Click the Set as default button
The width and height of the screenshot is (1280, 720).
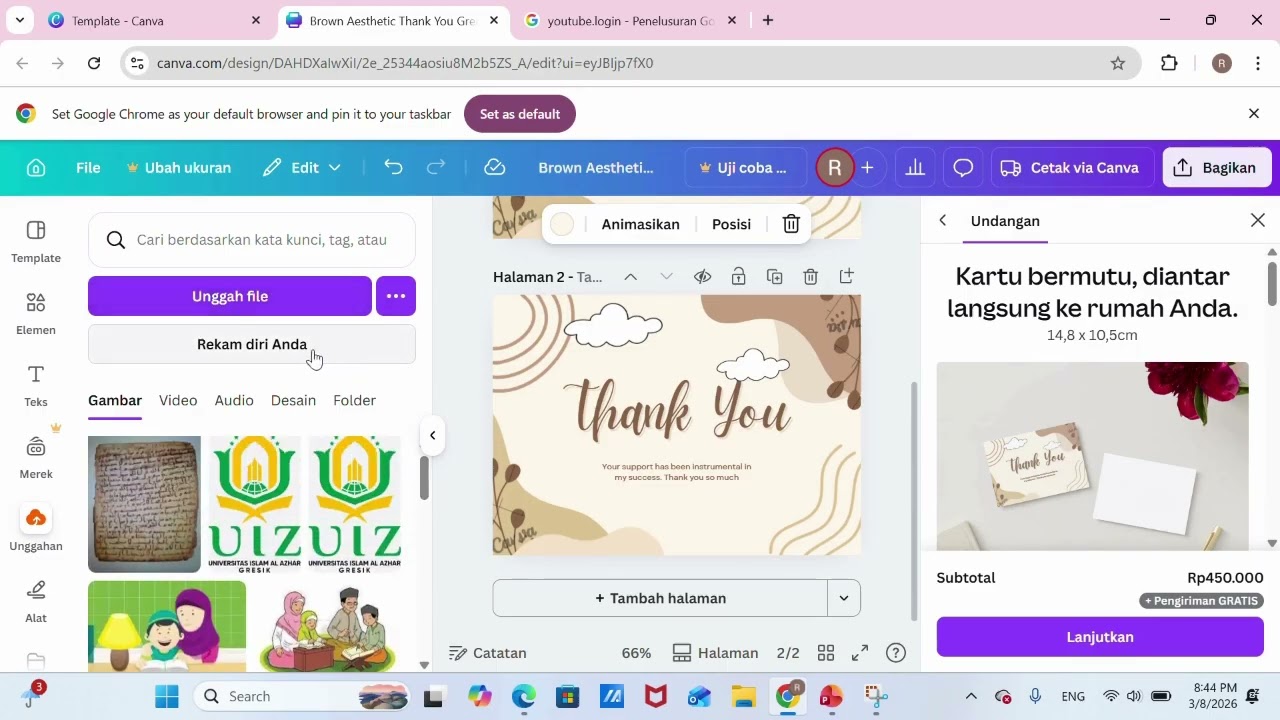[x=519, y=114]
